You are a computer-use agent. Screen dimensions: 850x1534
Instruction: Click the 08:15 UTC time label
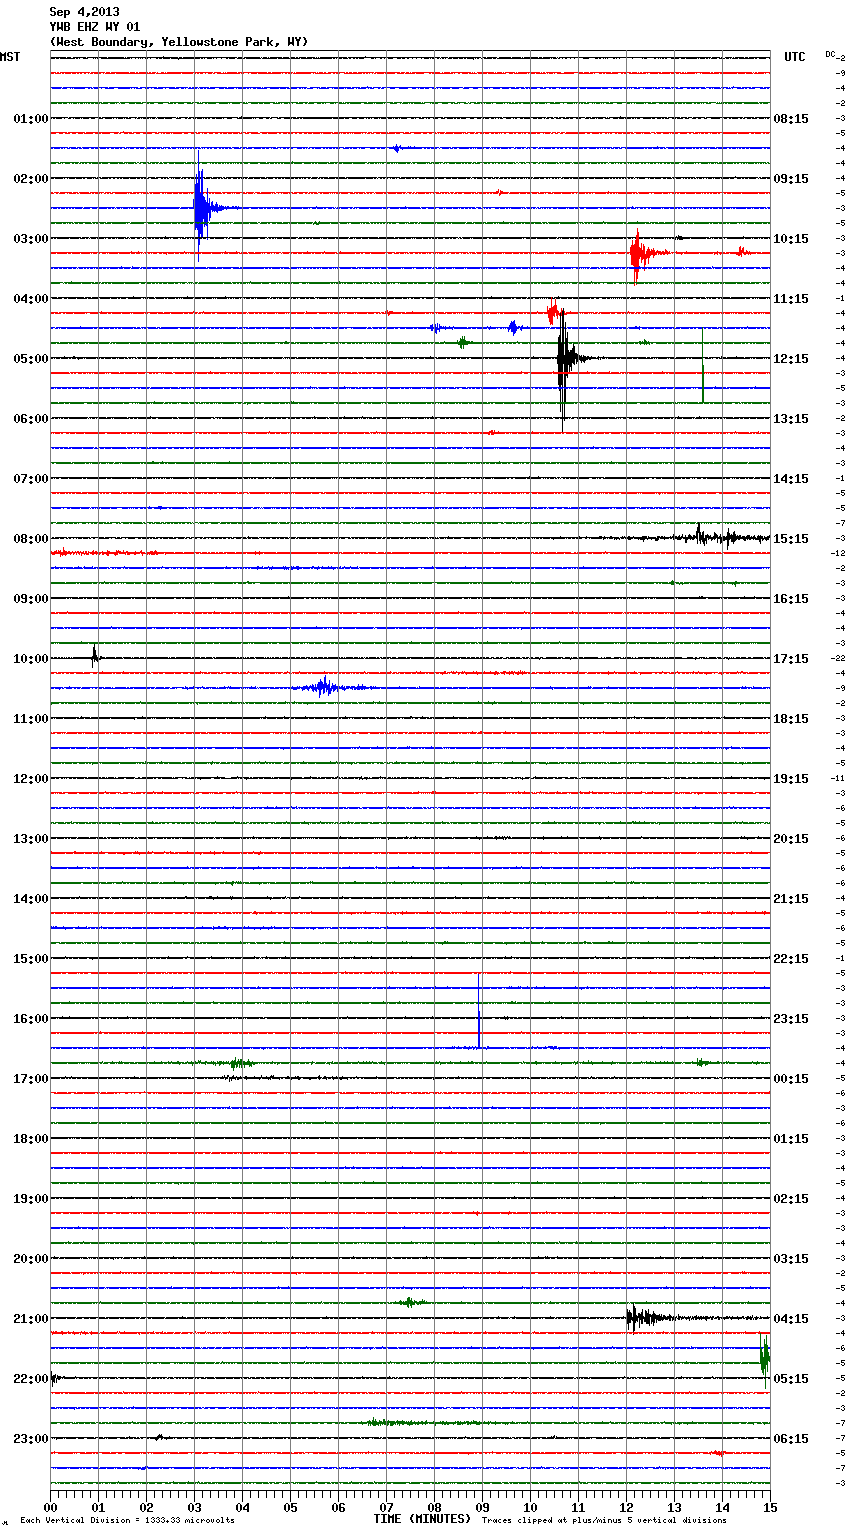pos(791,118)
